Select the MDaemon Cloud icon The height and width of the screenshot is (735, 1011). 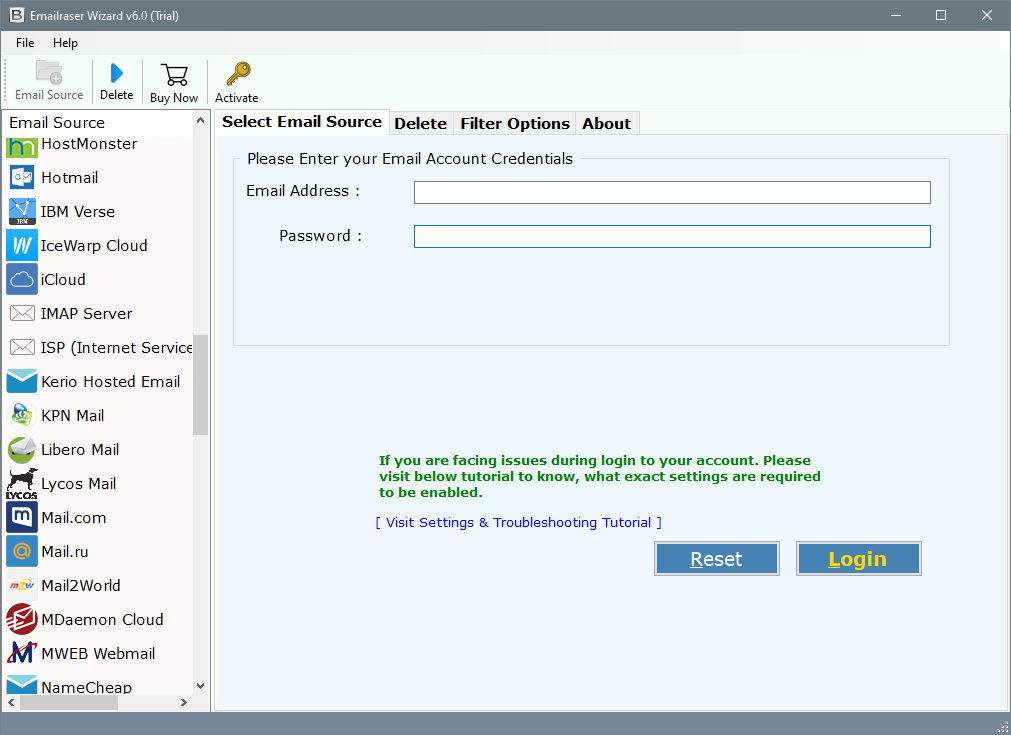22,620
